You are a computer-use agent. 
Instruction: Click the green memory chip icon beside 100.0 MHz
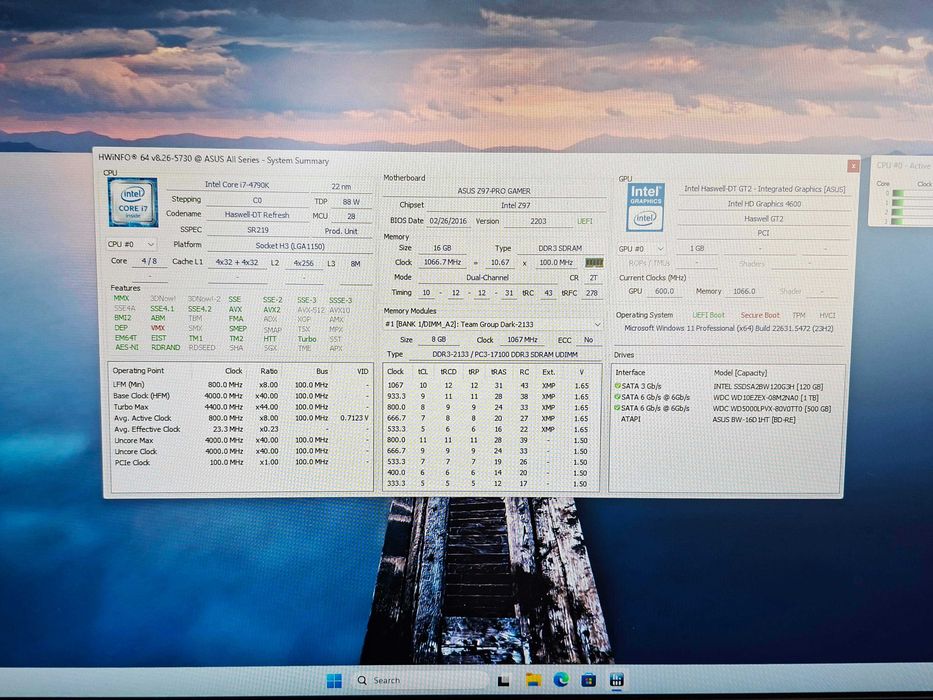tap(594, 262)
